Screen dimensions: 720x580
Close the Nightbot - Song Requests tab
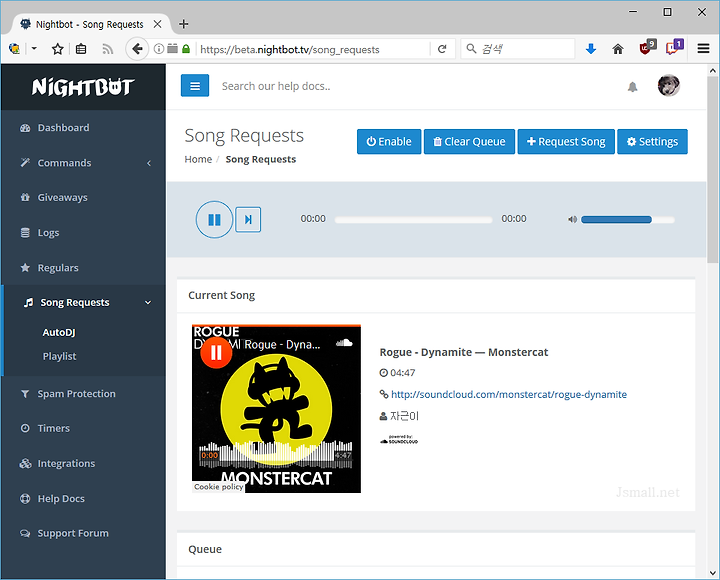click(157, 24)
